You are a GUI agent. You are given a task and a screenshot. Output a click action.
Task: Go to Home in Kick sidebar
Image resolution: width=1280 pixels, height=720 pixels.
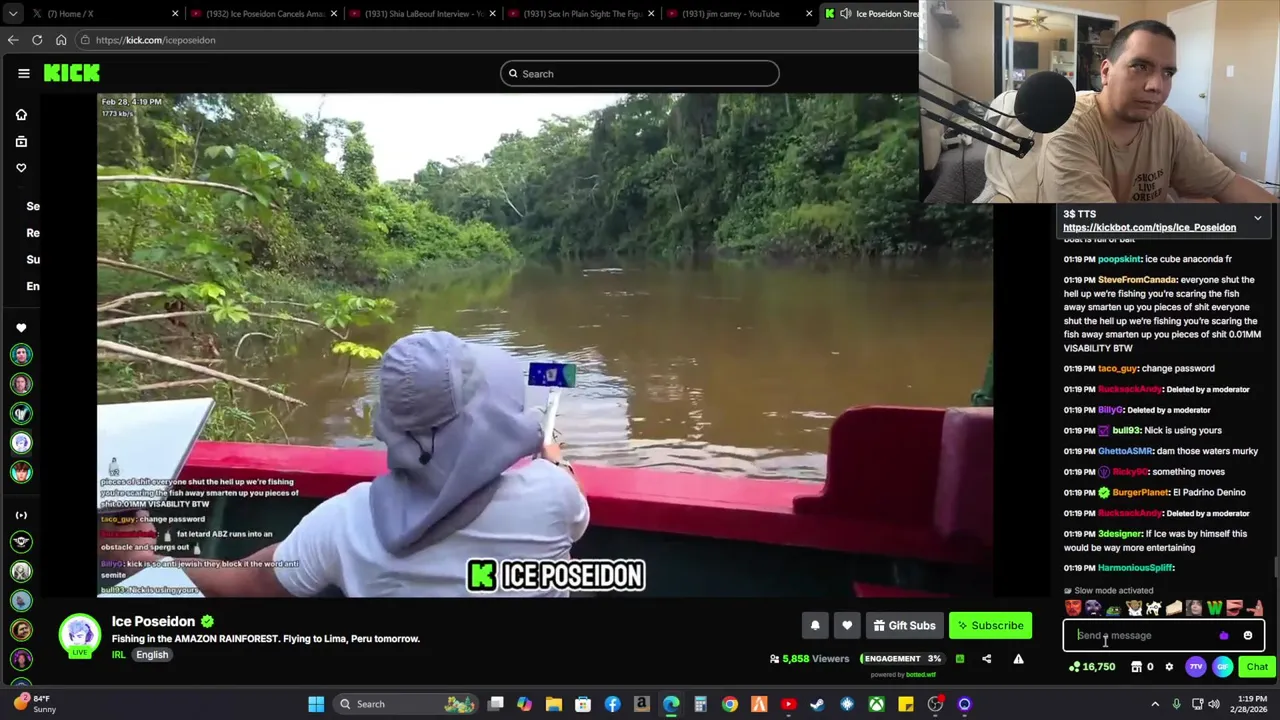(21, 115)
